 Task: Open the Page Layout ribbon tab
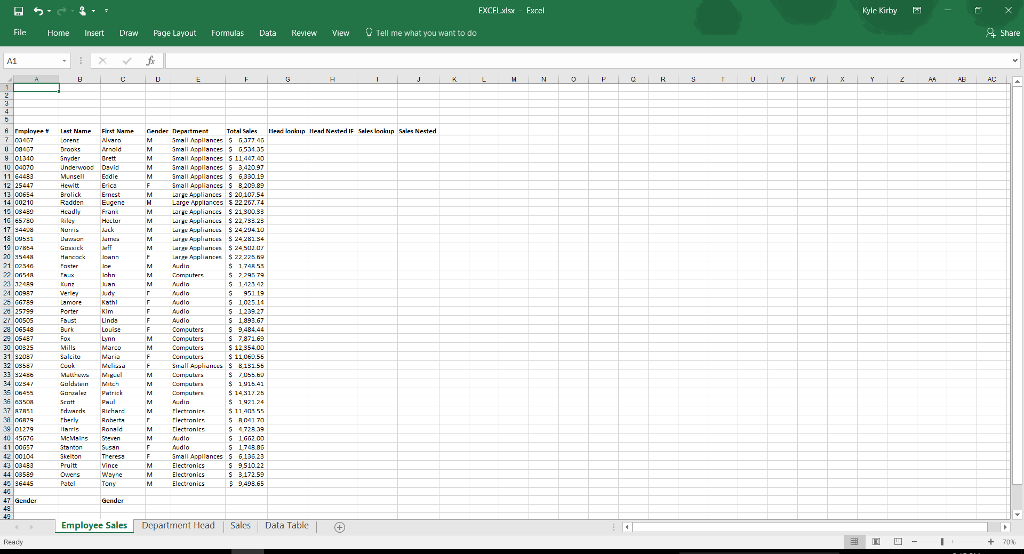point(174,33)
